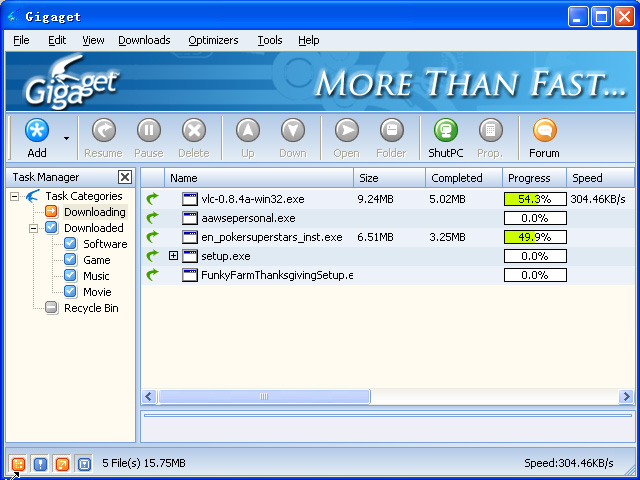Click the ShutPC toolbar icon
The image size is (640, 480).
(446, 131)
